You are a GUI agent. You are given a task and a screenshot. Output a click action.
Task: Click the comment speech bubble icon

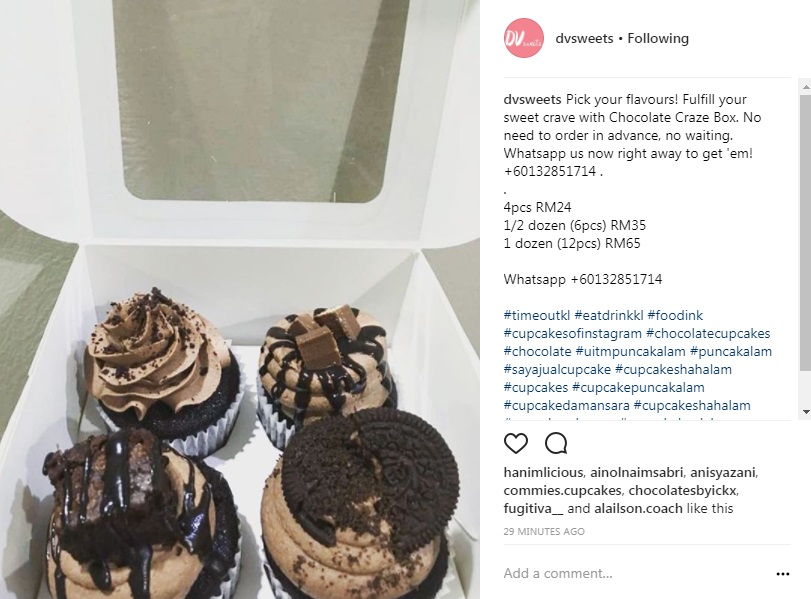pyautogui.click(x=556, y=443)
